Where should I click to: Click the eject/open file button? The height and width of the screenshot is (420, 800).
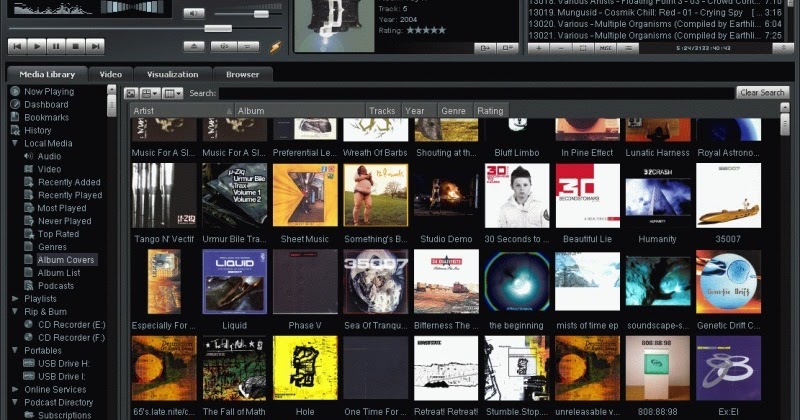pos(194,46)
